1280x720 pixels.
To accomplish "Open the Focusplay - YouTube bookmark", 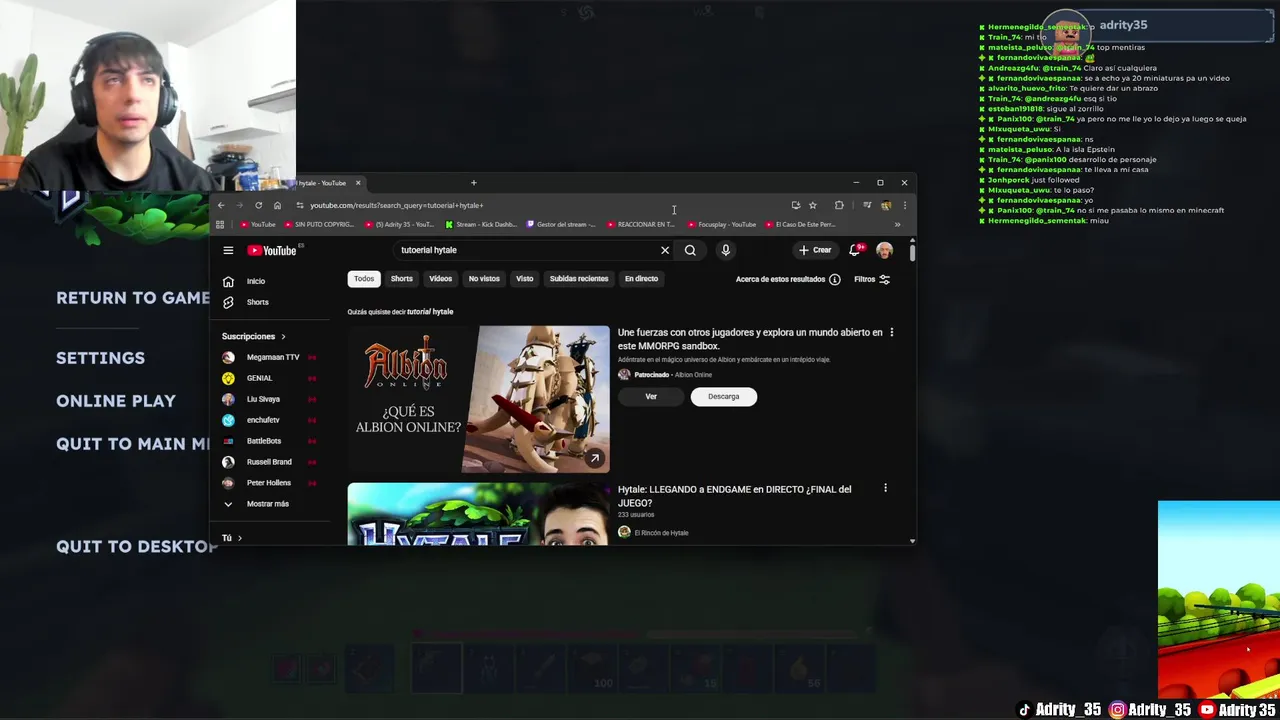I will pyautogui.click(x=721, y=224).
